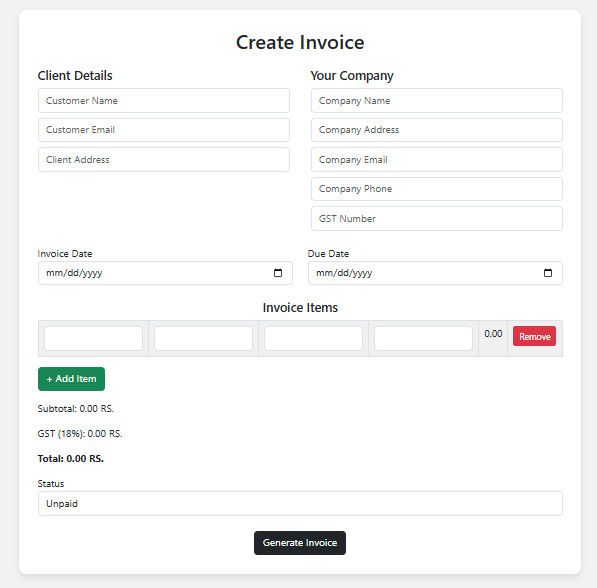Click the GST Number field
This screenshot has height=588, width=597.
[x=437, y=219]
